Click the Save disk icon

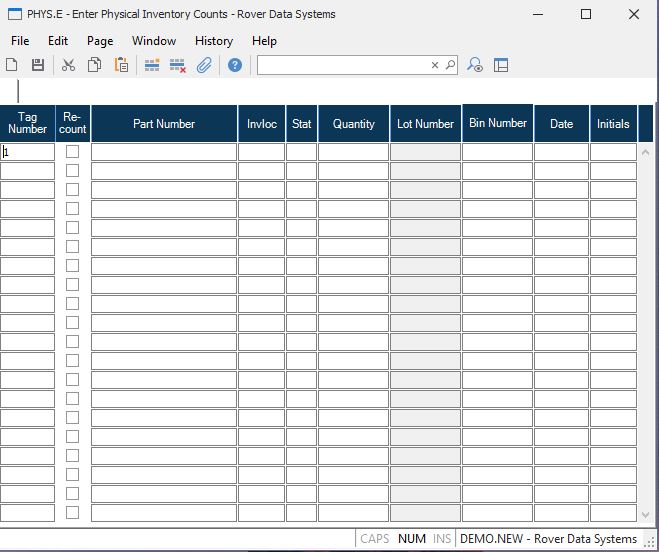pos(38,65)
